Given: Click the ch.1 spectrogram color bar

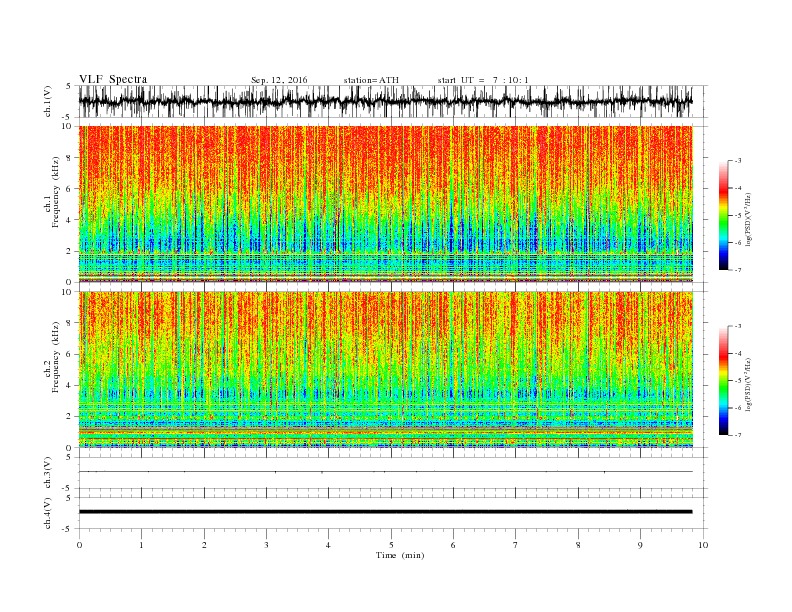Looking at the screenshot, I should [723, 215].
